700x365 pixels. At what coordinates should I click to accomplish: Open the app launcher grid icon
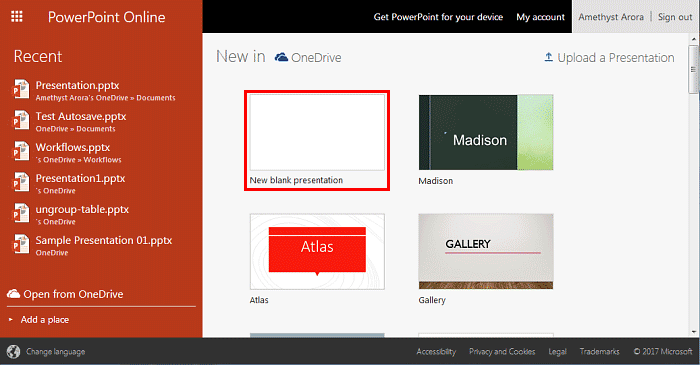point(17,17)
